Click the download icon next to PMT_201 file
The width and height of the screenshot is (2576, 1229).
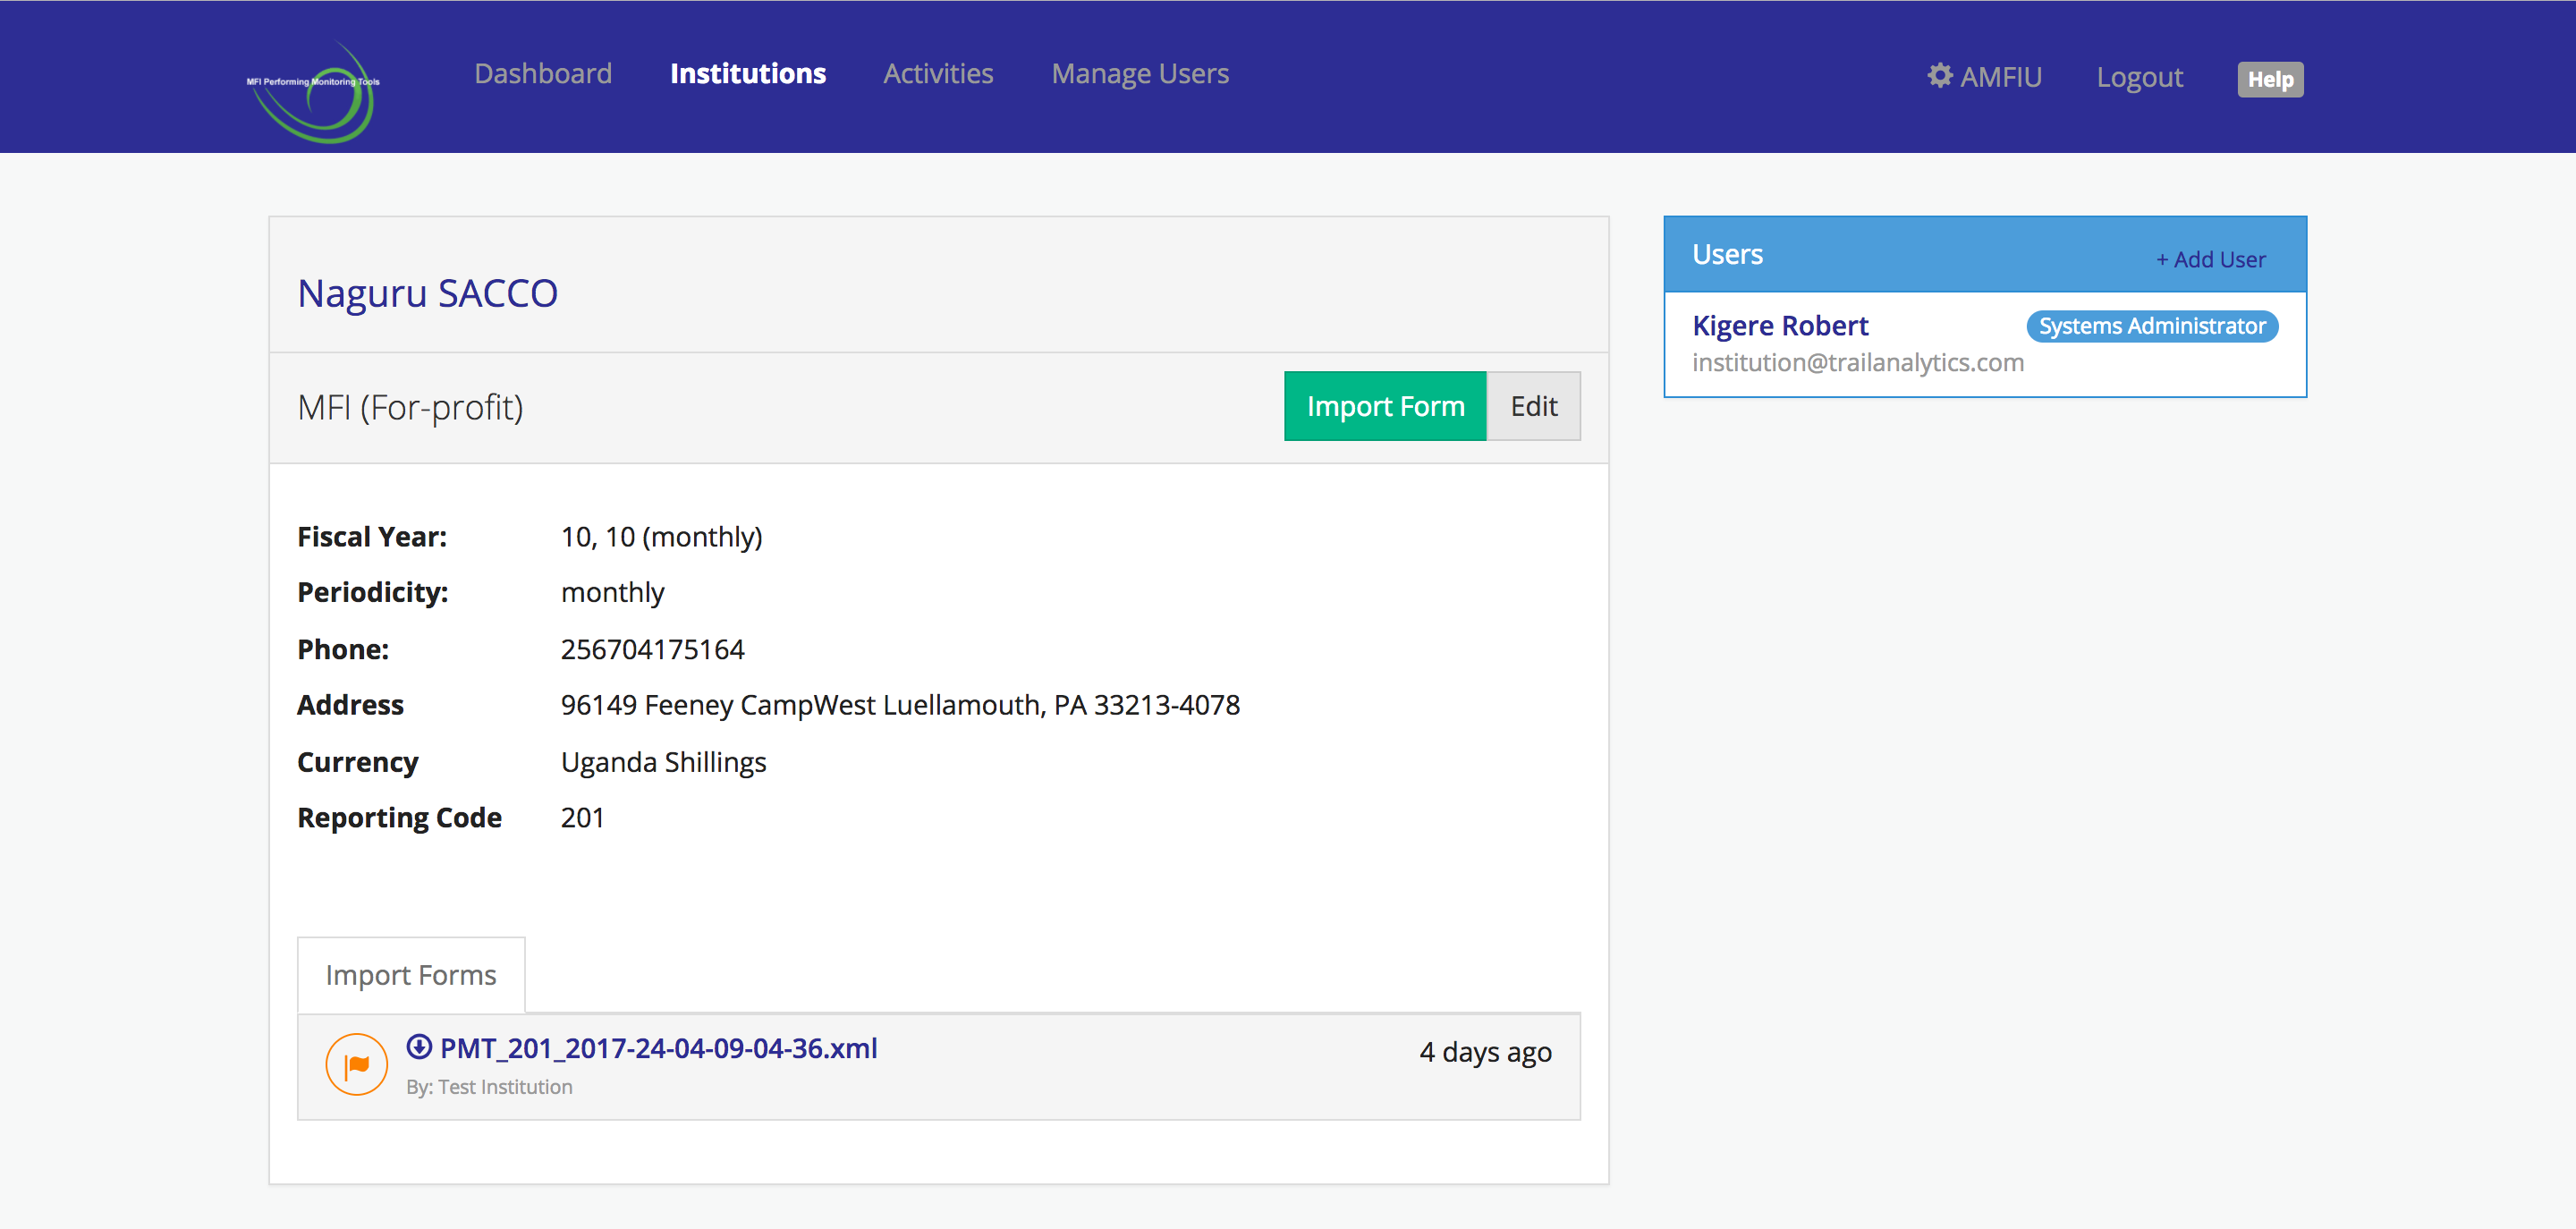pyautogui.click(x=419, y=1047)
